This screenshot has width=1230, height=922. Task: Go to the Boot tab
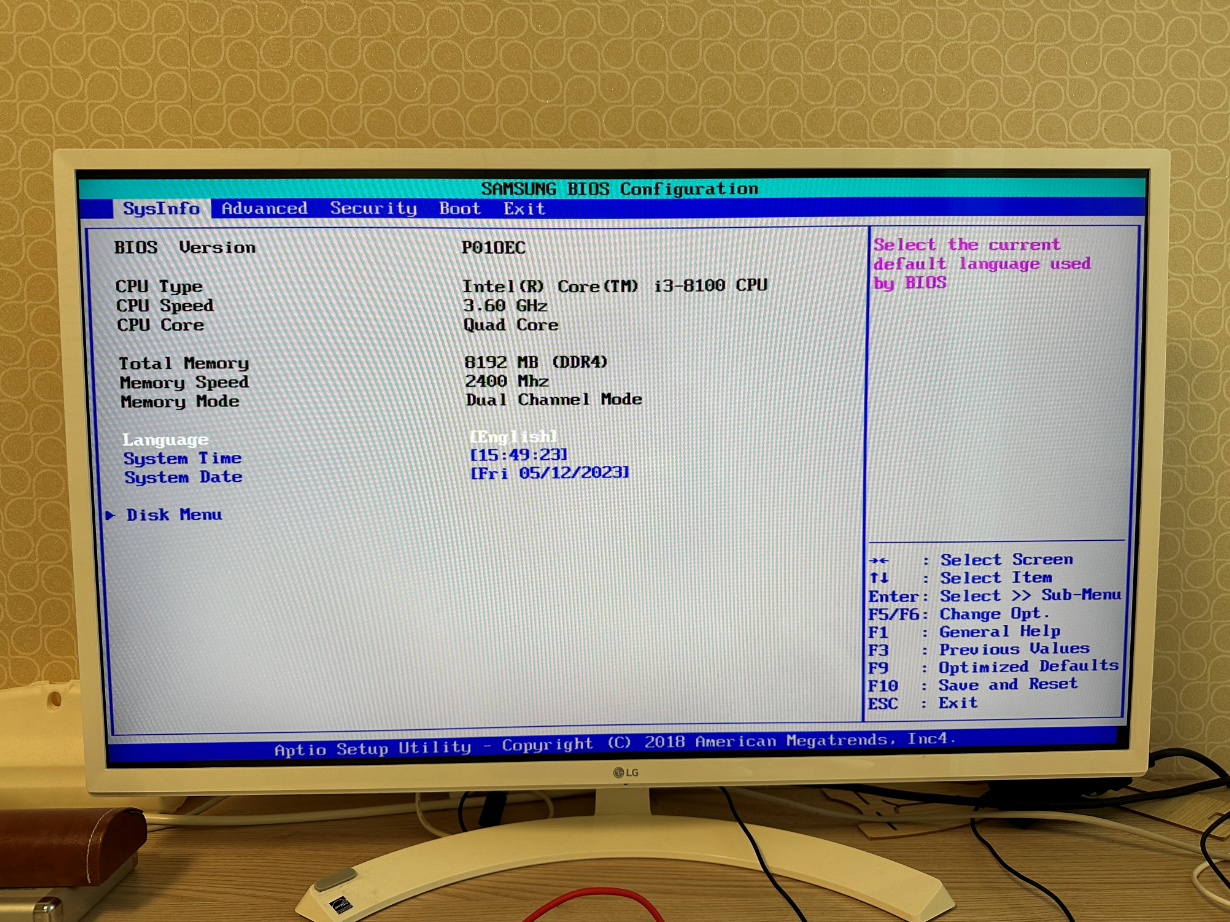[x=460, y=208]
